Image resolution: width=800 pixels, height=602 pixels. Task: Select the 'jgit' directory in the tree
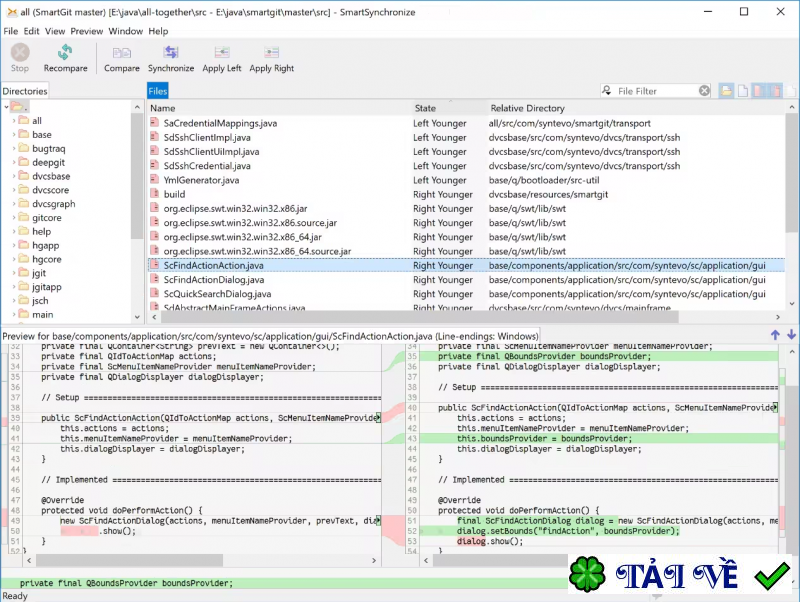pyautogui.click(x=39, y=272)
